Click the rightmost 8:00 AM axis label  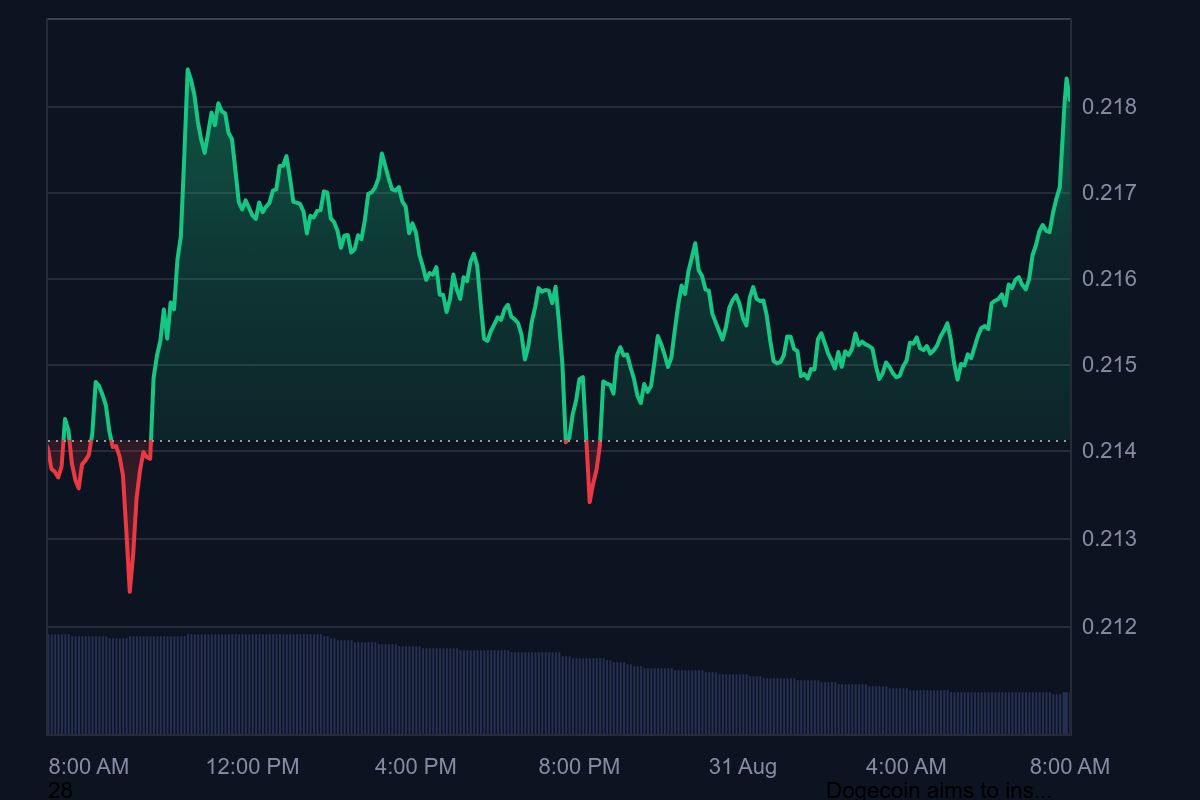pyautogui.click(x=1070, y=767)
